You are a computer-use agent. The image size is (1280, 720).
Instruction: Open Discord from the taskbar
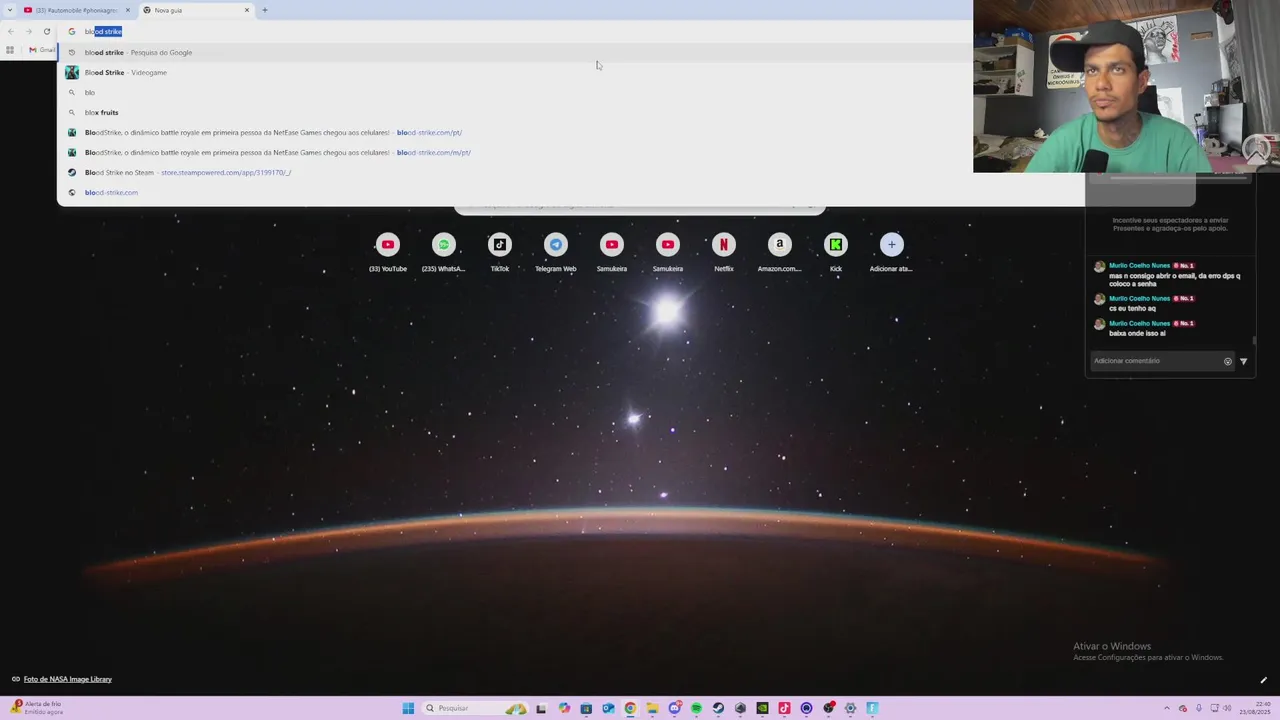pos(675,708)
